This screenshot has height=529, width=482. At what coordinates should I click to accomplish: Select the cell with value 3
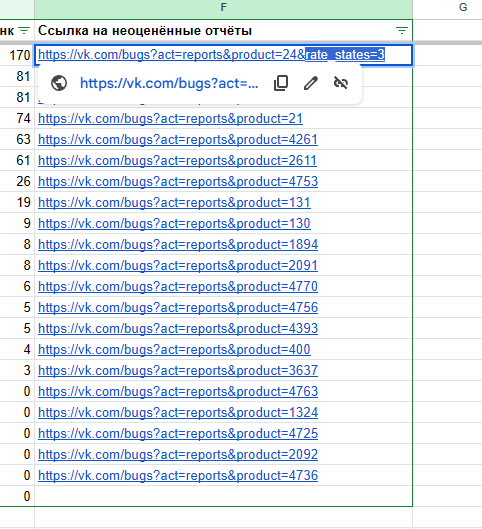pyautogui.click(x=17, y=370)
